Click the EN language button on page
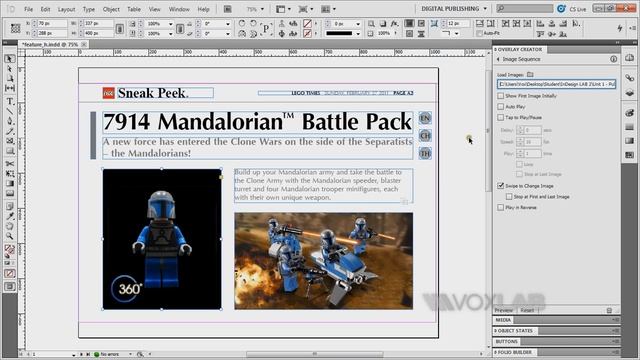 coord(425,118)
